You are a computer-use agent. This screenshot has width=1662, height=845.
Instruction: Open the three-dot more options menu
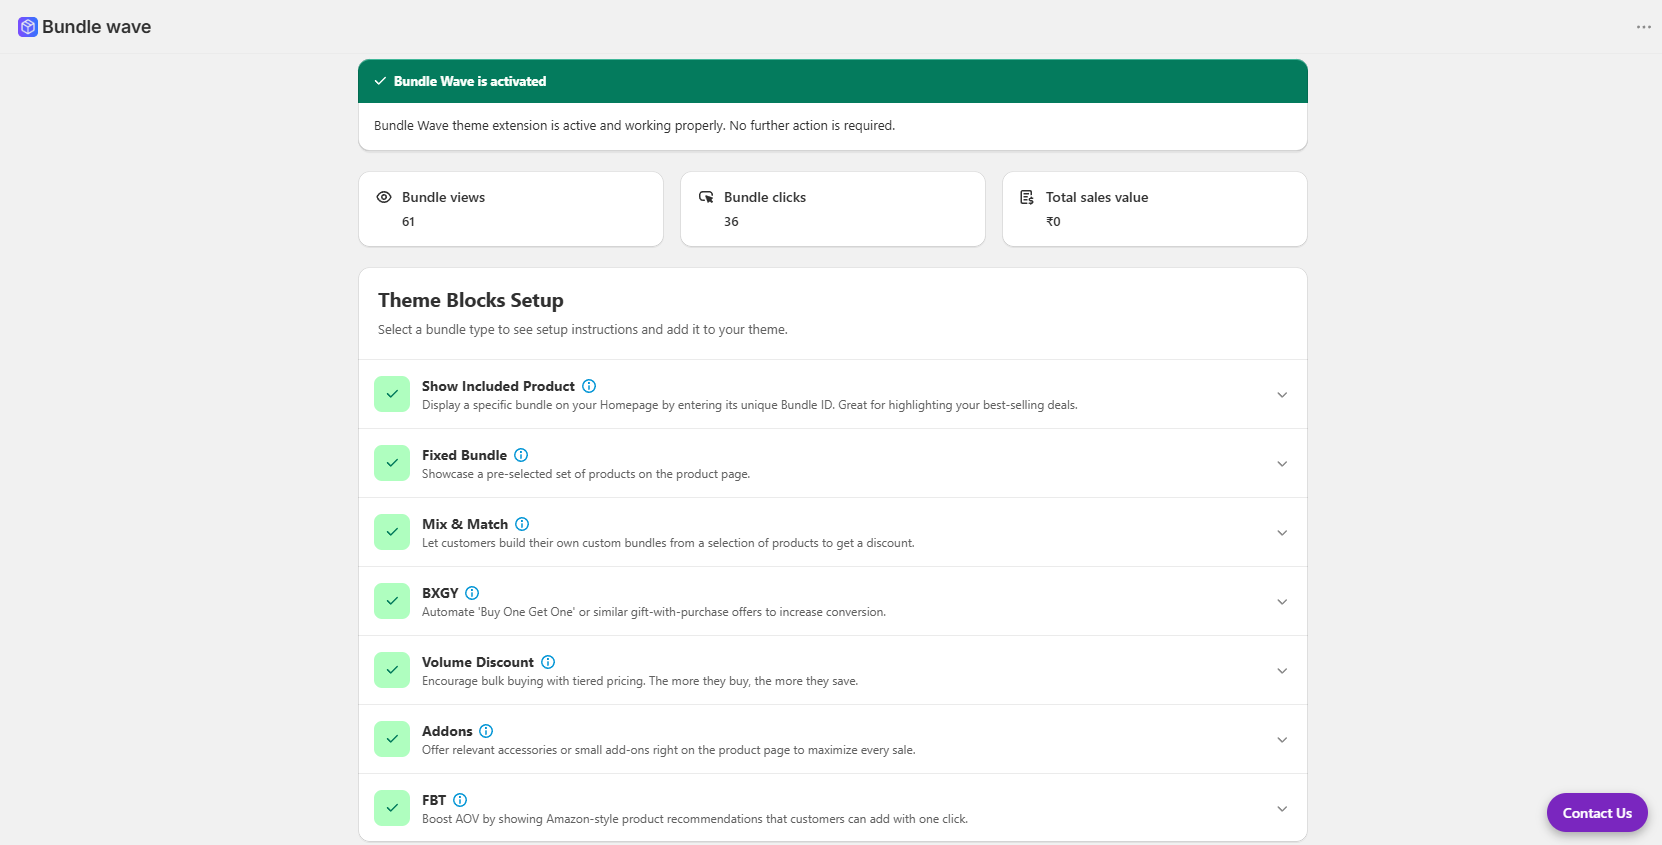coord(1643,27)
